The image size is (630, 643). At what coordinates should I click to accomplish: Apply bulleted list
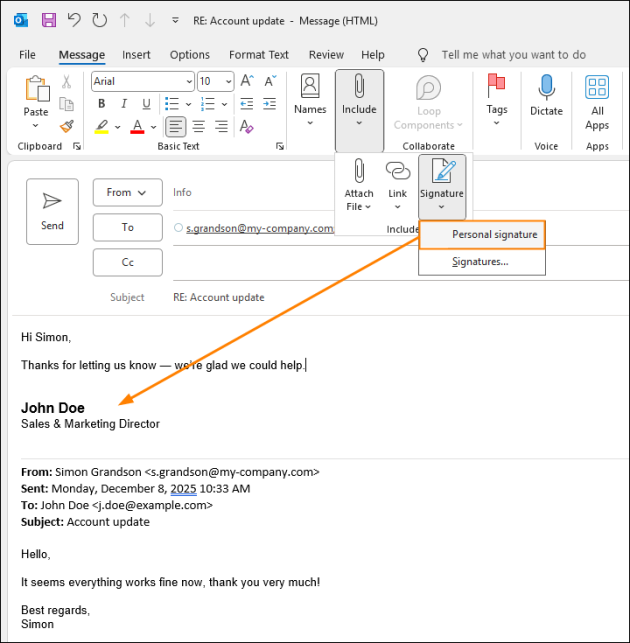pyautogui.click(x=171, y=104)
